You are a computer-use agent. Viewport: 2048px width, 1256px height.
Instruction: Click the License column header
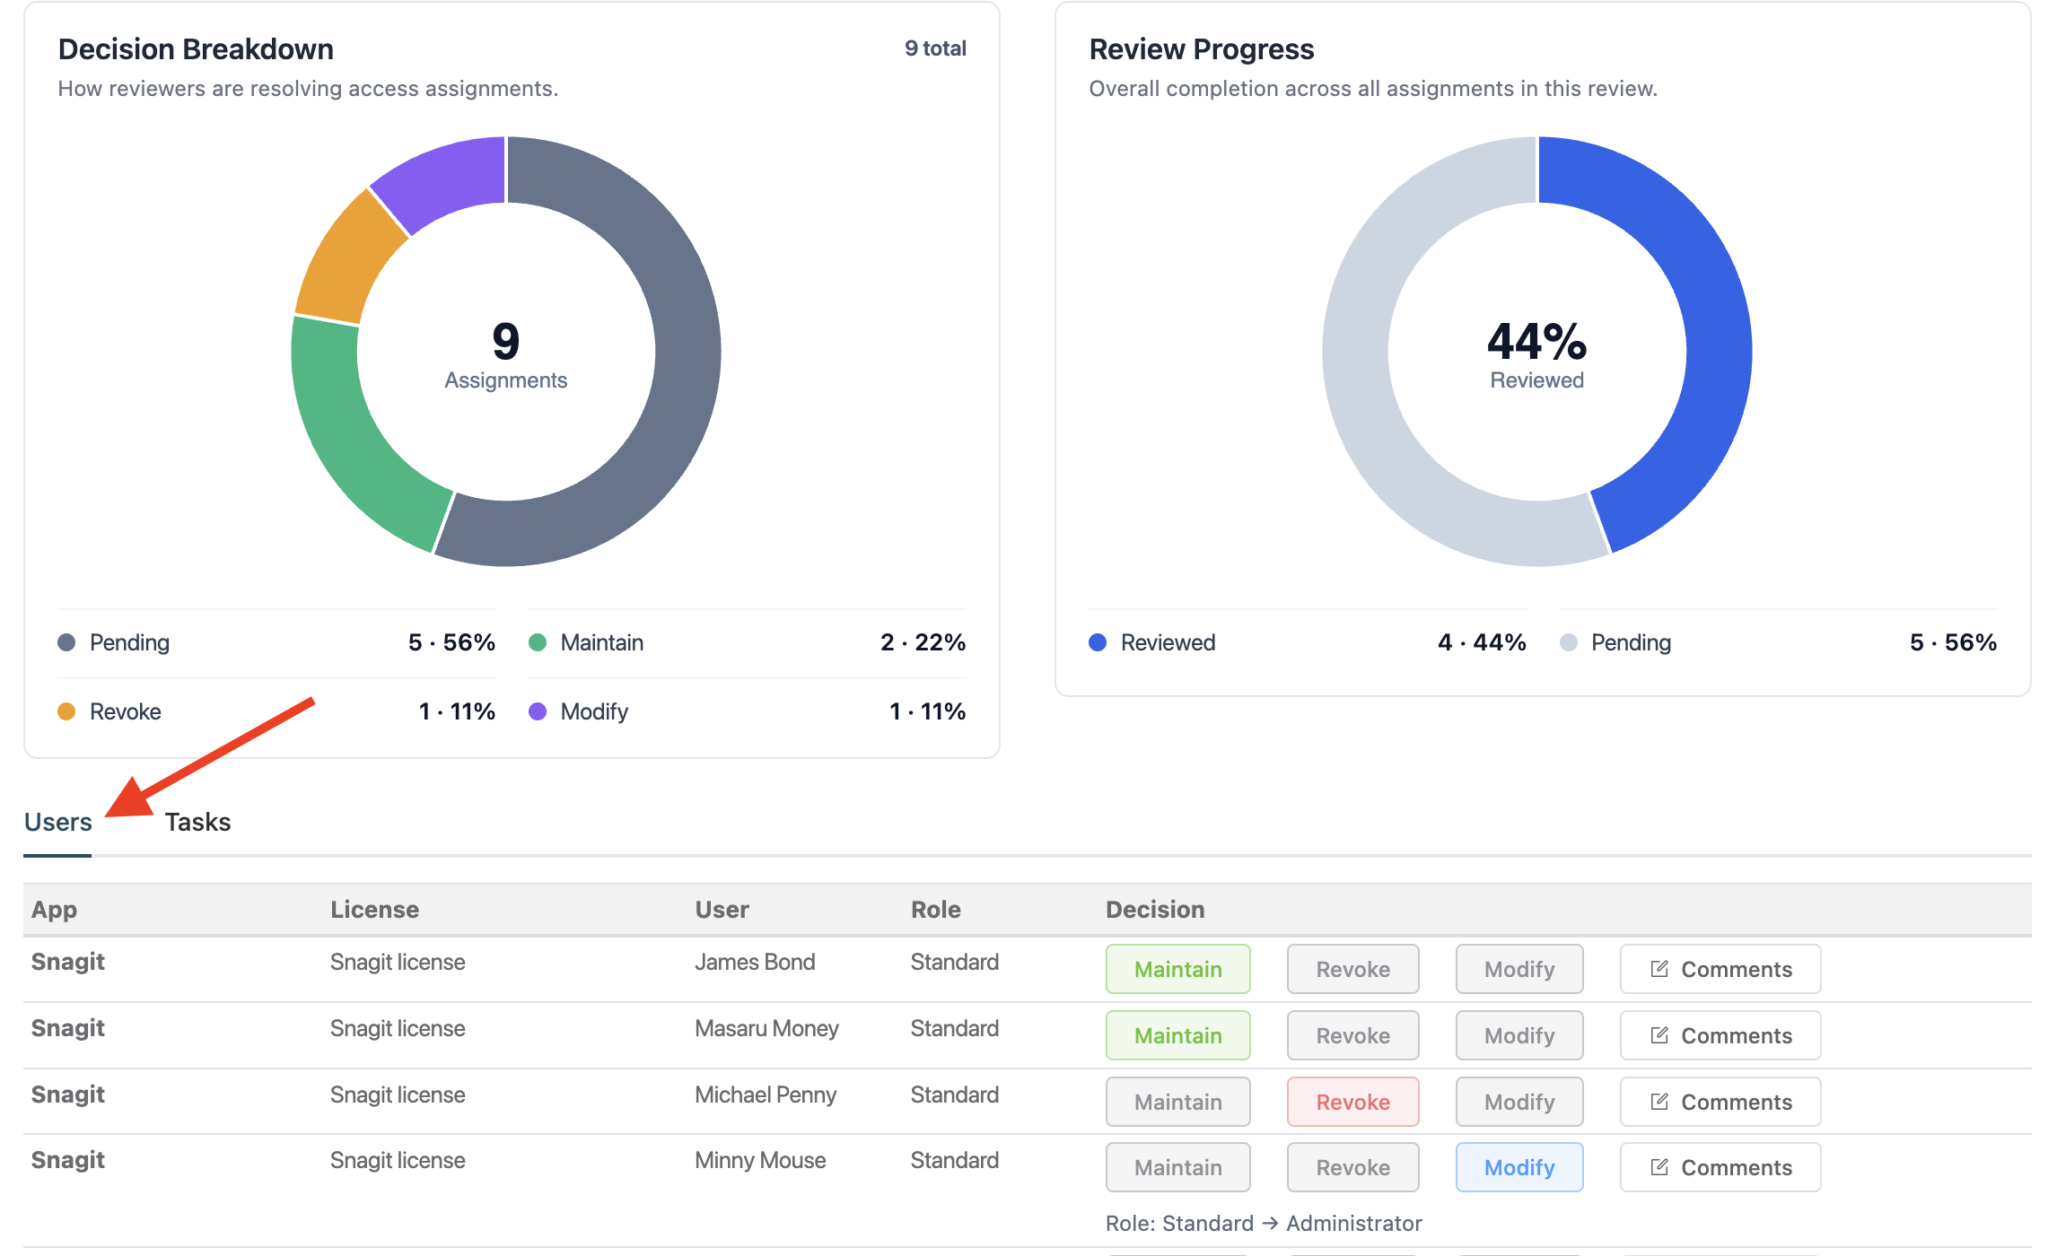click(375, 909)
